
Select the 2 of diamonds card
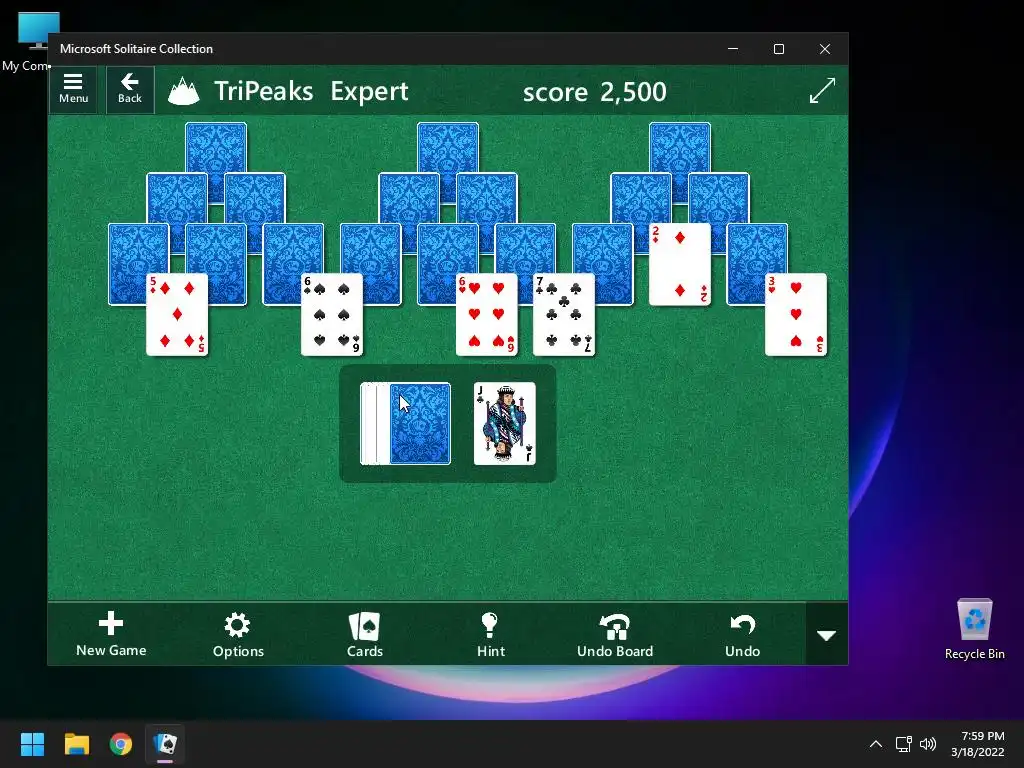(x=680, y=264)
